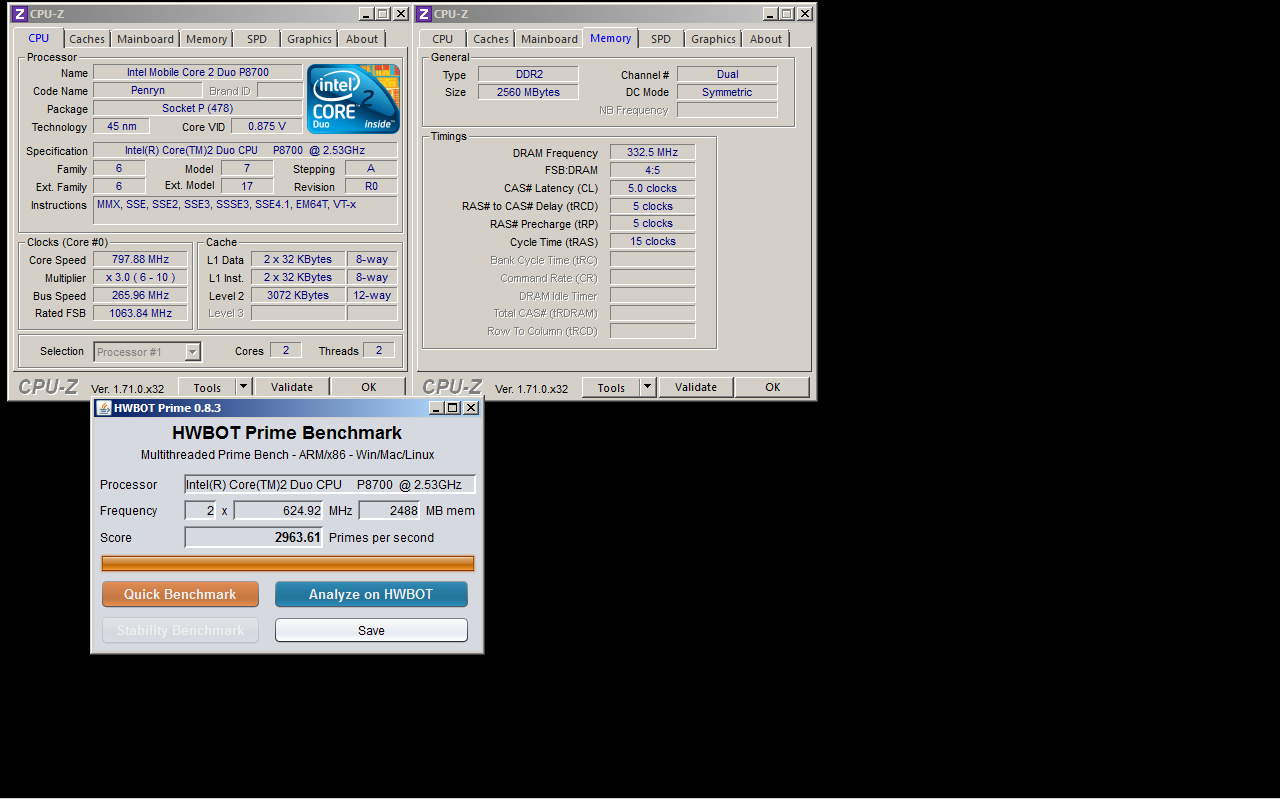This screenshot has height=800, width=1280.
Task: Click Analyze on HWBOT button
Action: (371, 594)
